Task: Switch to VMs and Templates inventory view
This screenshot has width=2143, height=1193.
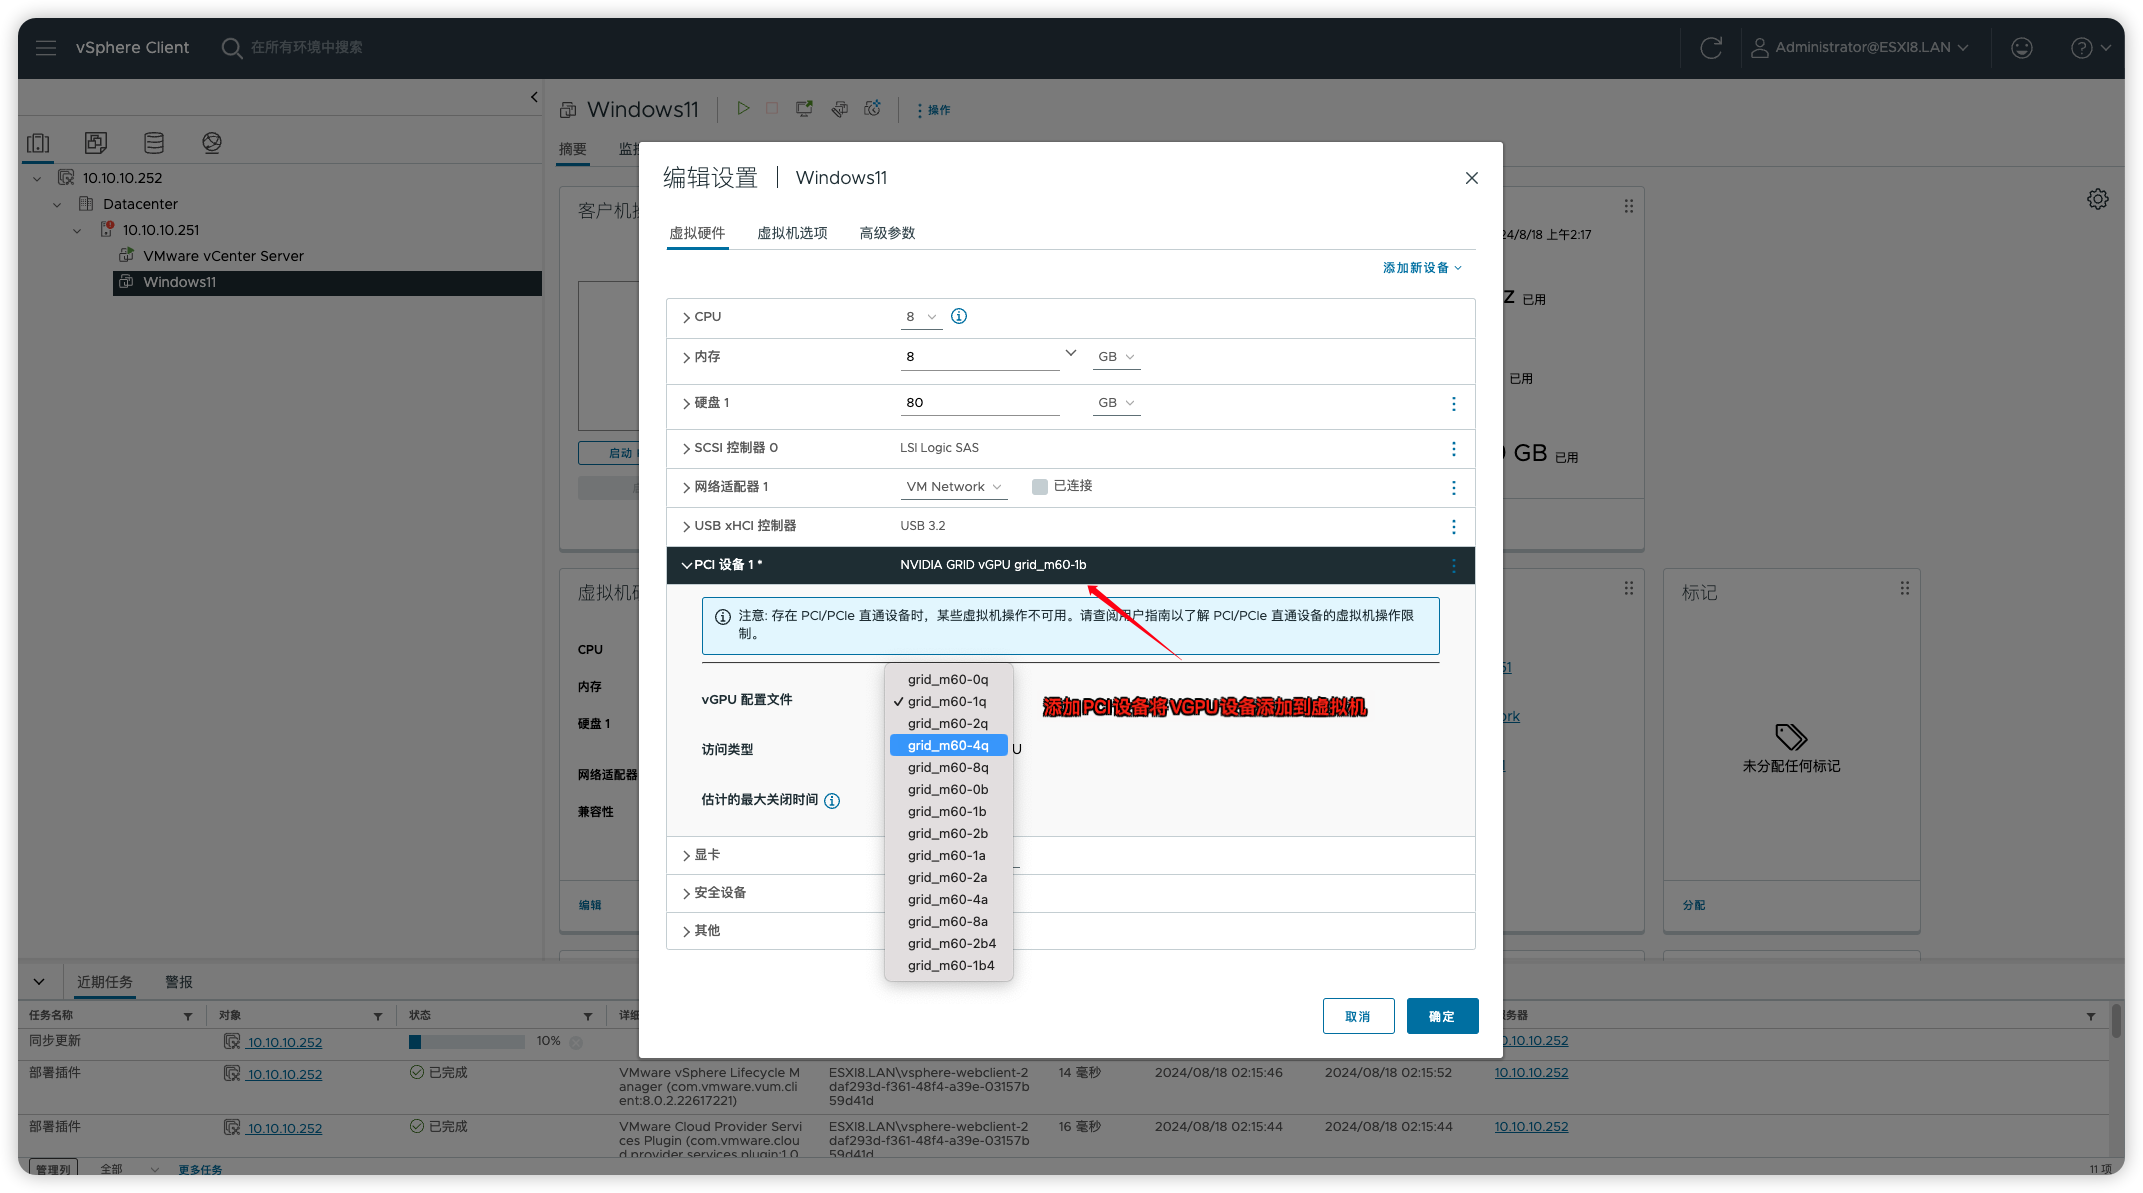Action: pyautogui.click(x=96, y=143)
